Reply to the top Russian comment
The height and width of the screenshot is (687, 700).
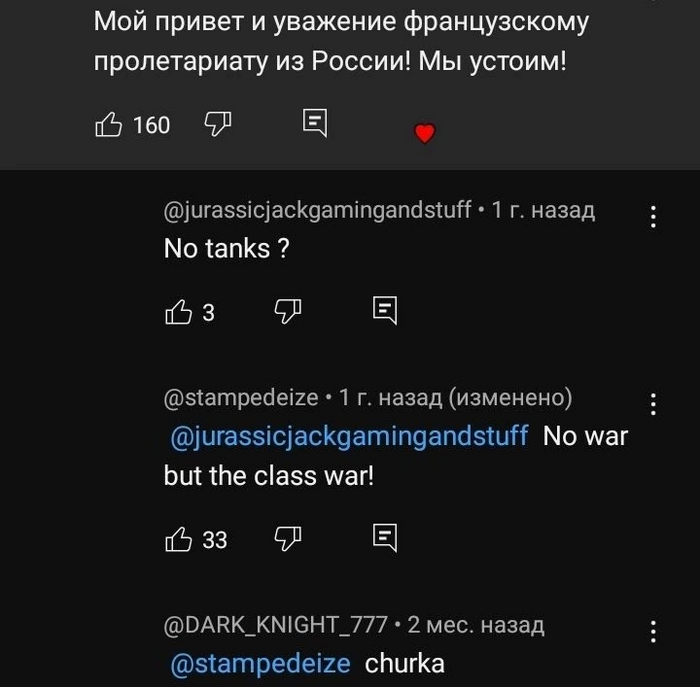314,125
